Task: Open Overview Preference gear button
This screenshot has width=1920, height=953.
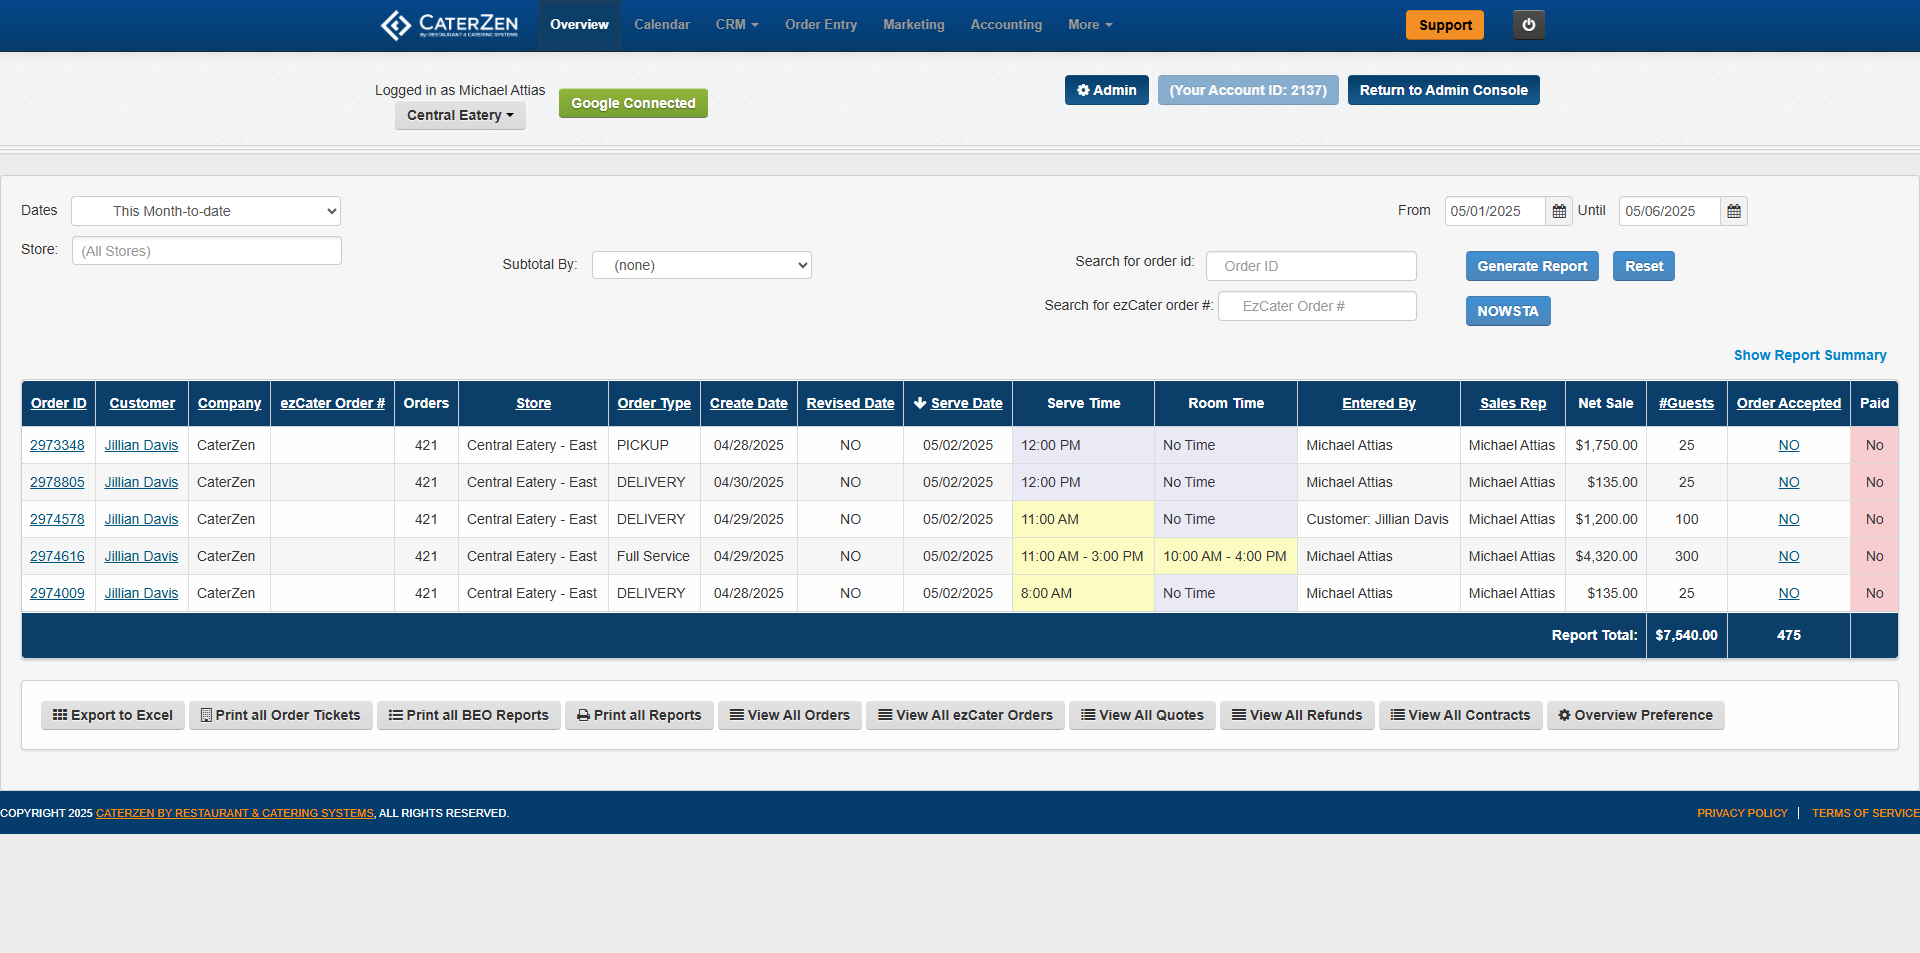Action: pyautogui.click(x=1635, y=715)
